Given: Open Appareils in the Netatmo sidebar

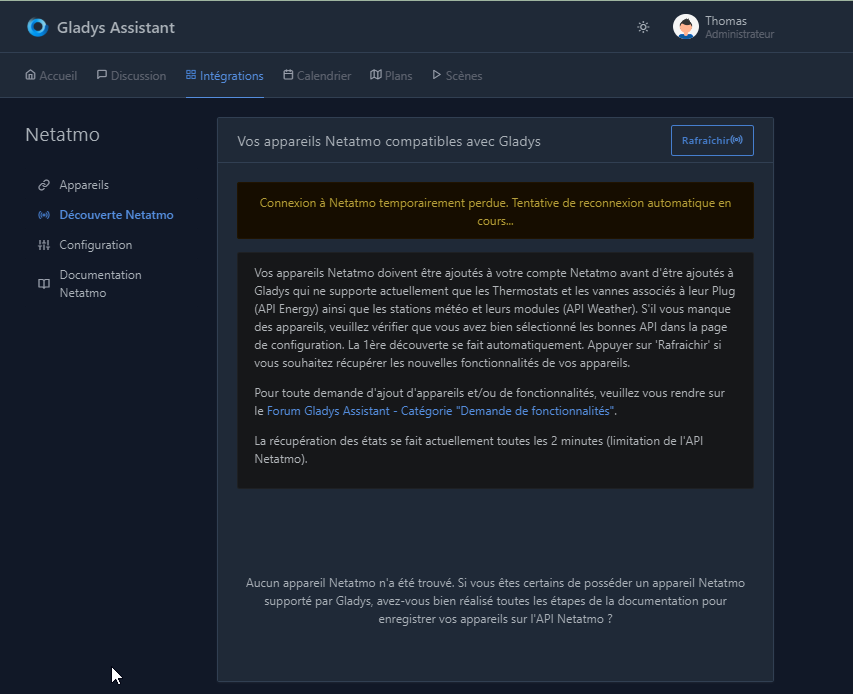Looking at the screenshot, I should (x=84, y=185).
